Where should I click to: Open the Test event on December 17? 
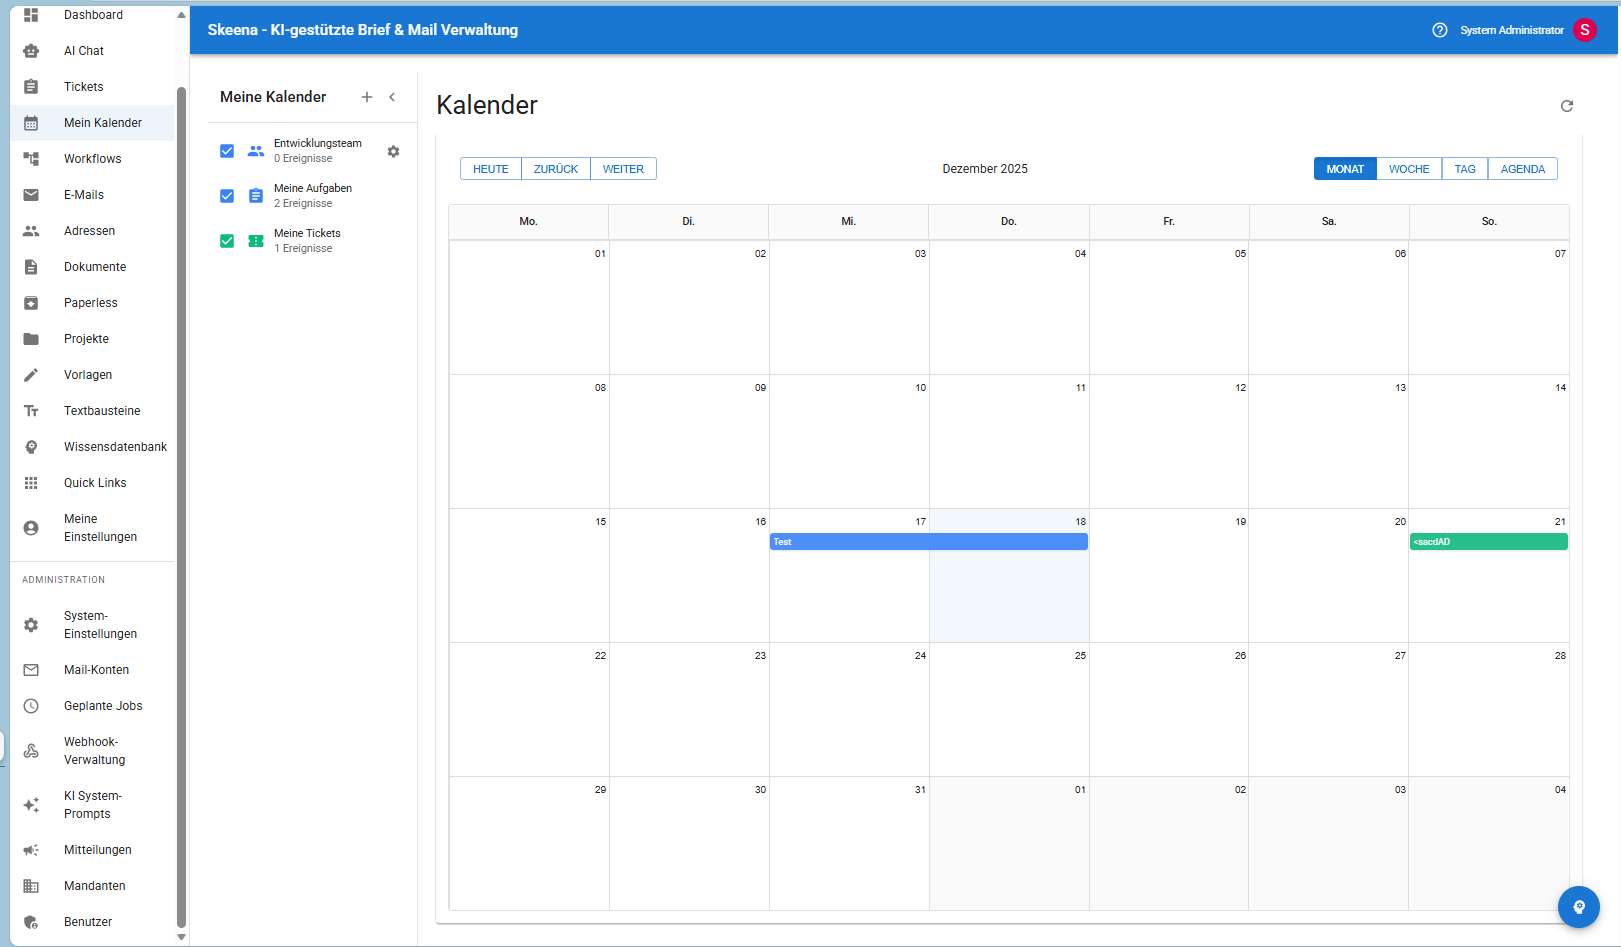pos(850,541)
